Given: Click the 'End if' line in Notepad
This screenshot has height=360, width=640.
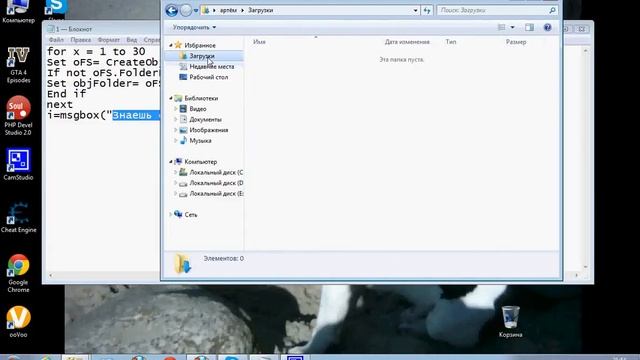Looking at the screenshot, I should (66, 94).
